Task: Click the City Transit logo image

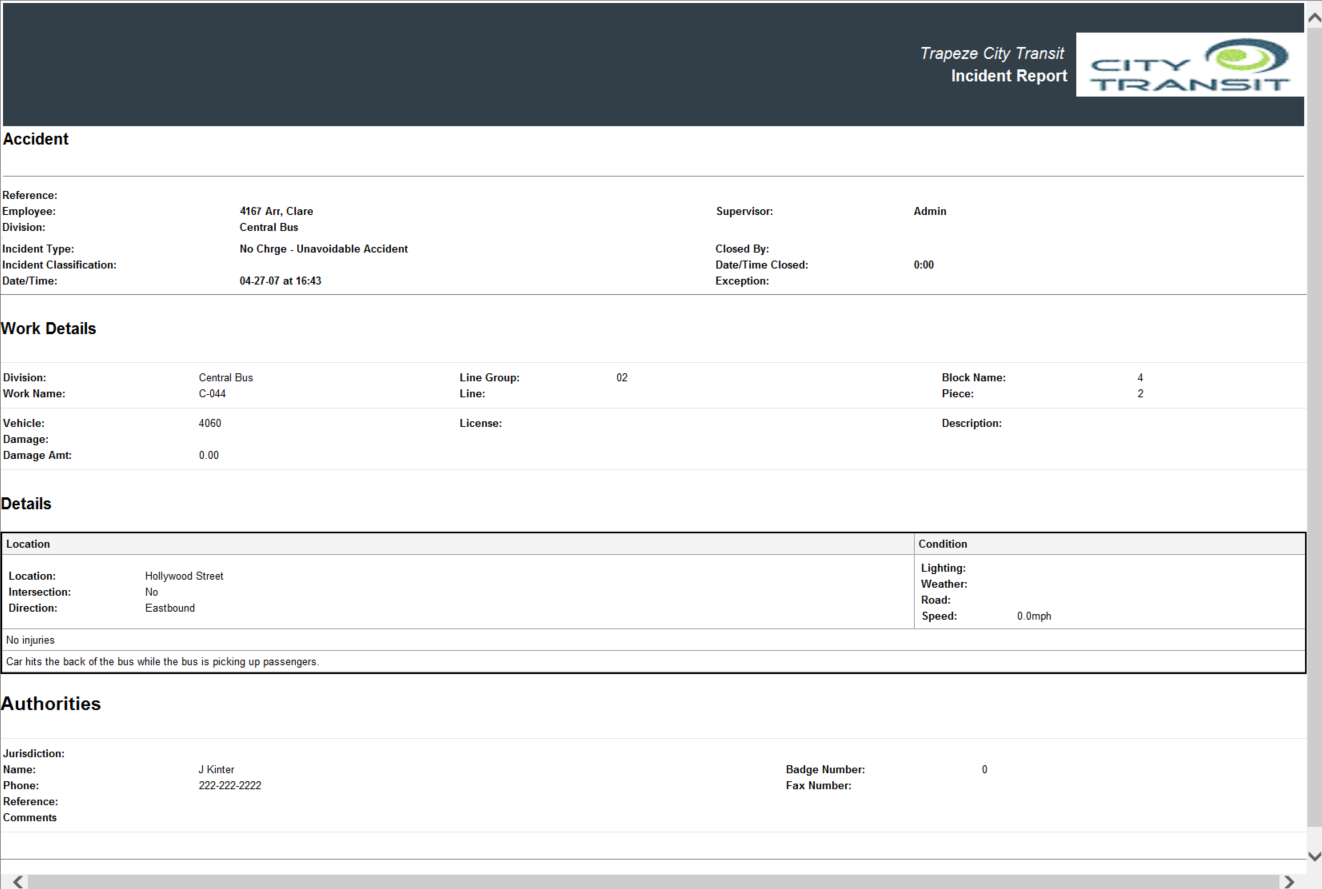Action: (x=1189, y=64)
